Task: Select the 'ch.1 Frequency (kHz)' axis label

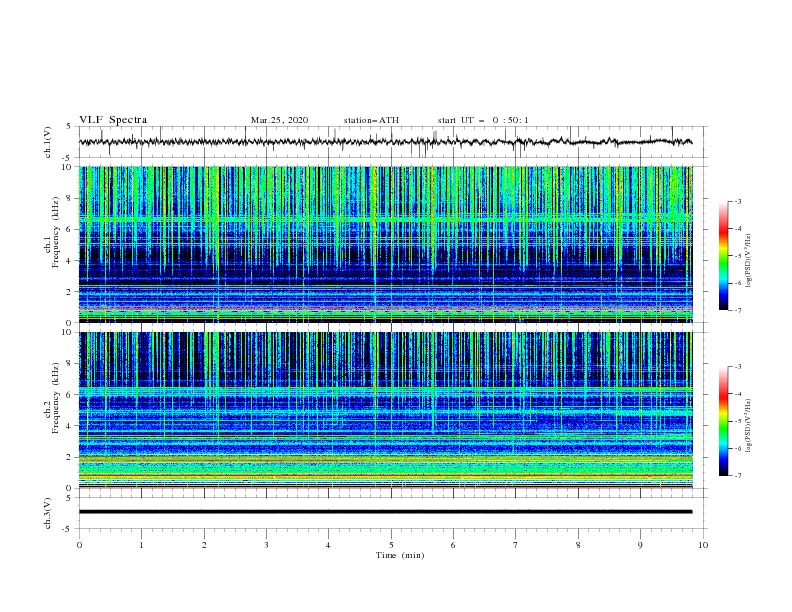Action: tap(52, 233)
